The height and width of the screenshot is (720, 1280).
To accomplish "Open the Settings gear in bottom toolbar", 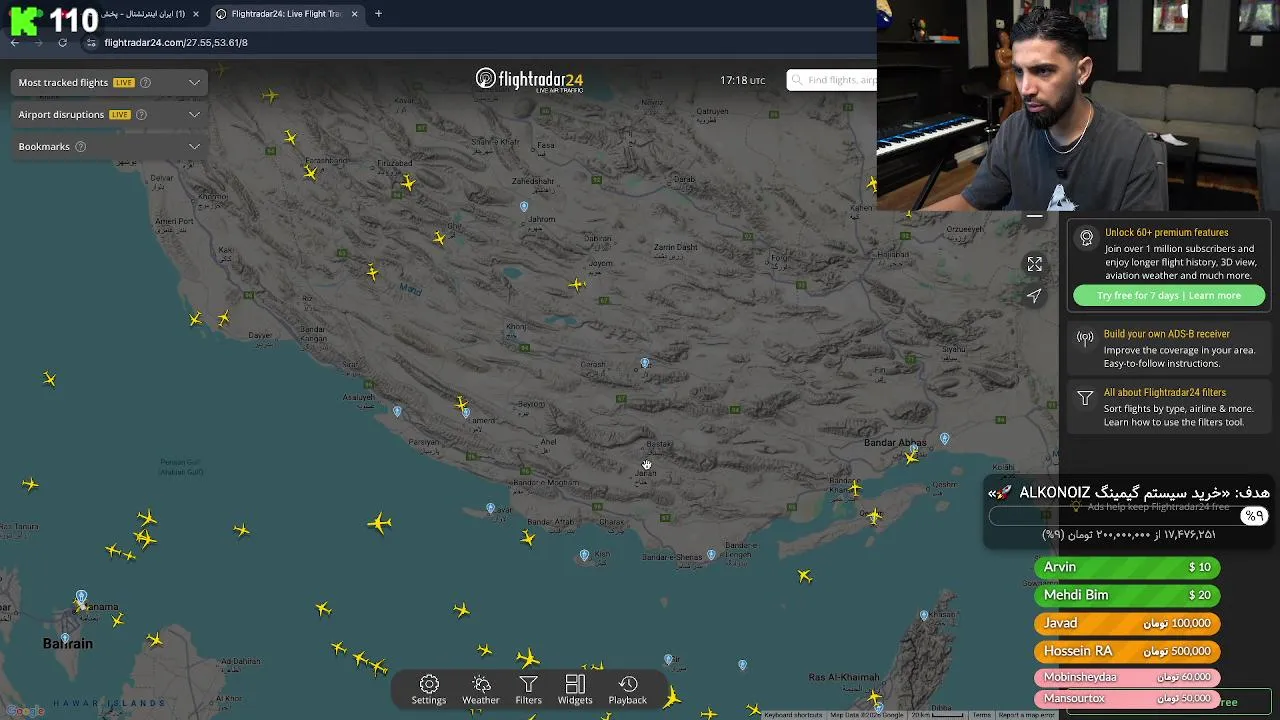I will click(428, 690).
